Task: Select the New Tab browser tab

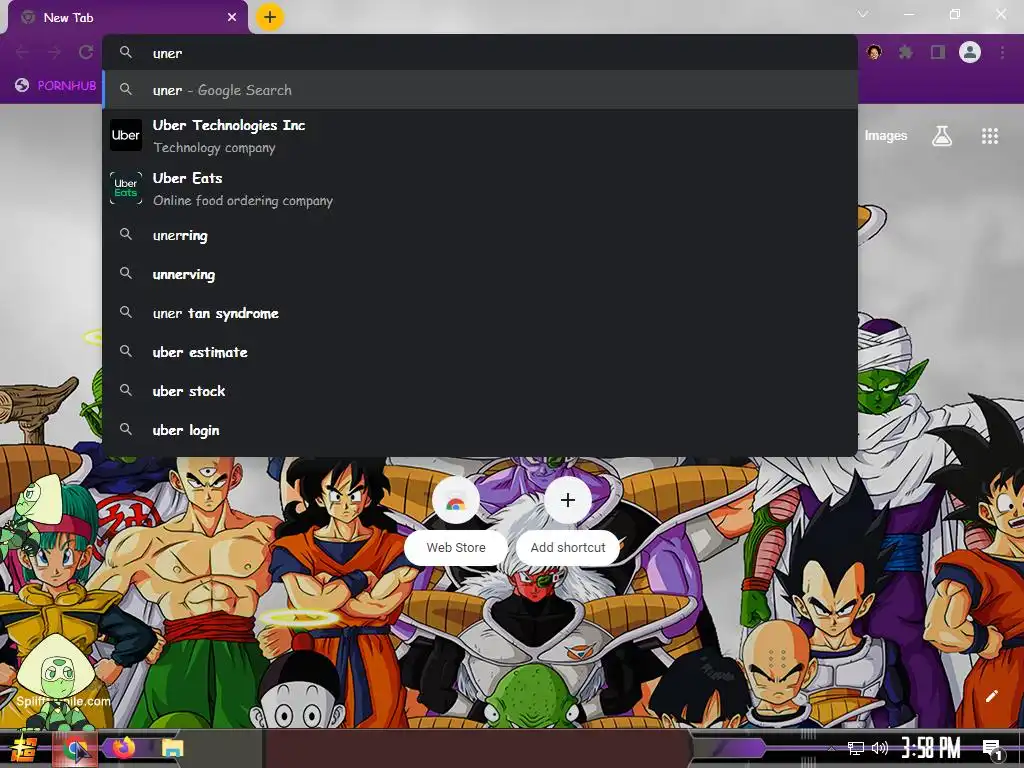Action: tap(128, 18)
